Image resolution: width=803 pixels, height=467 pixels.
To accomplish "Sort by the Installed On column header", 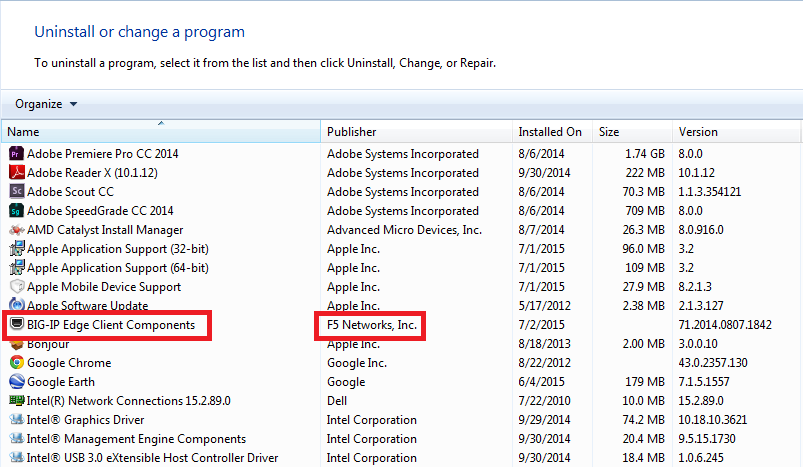I will (x=552, y=132).
